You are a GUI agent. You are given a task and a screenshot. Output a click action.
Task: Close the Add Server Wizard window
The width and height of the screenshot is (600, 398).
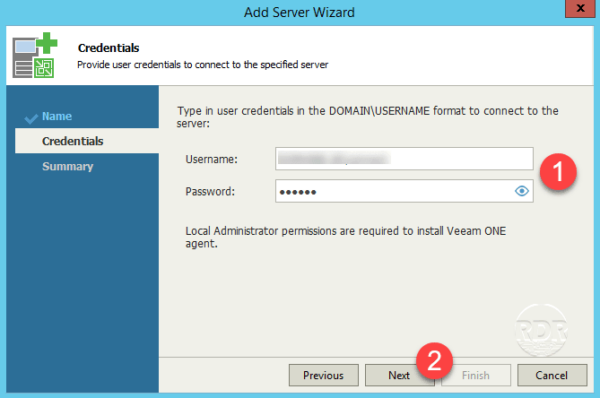[x=580, y=8]
